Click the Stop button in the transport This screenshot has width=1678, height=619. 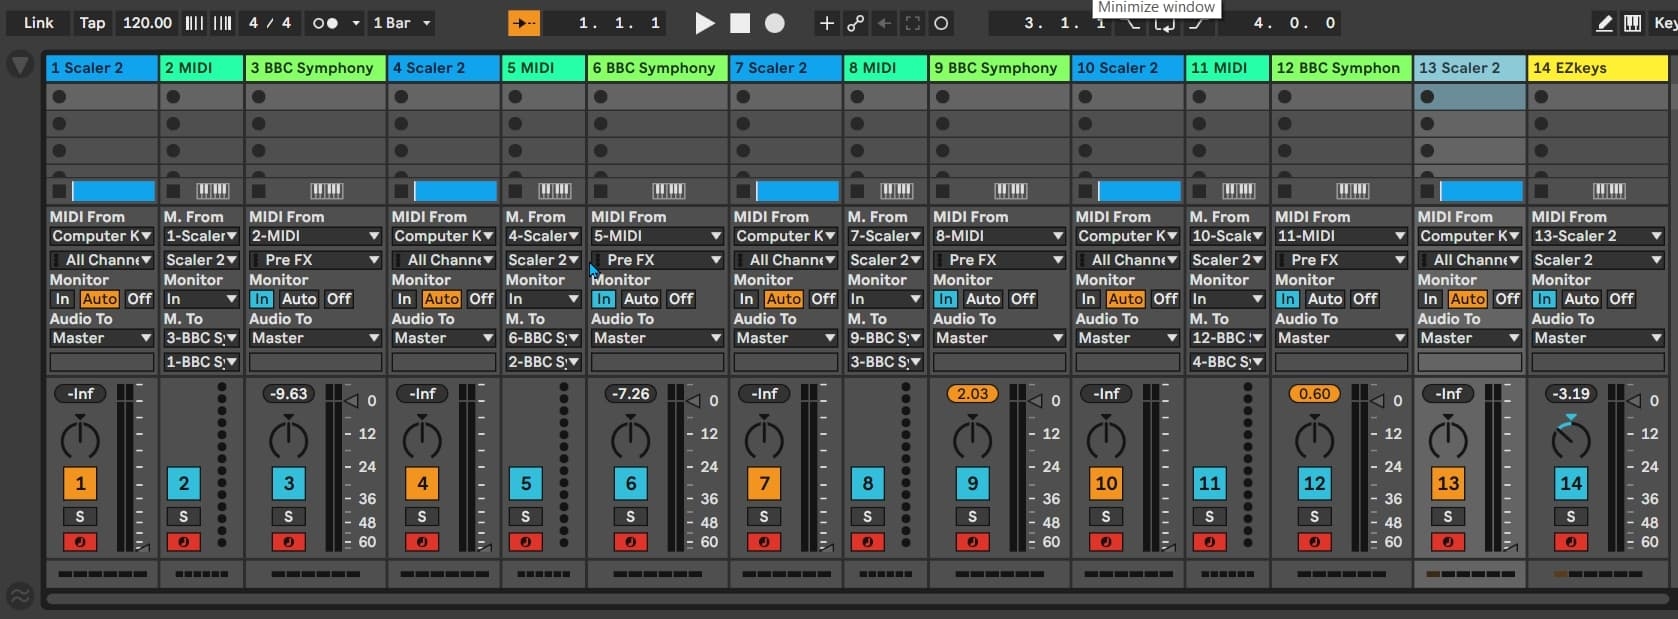tap(740, 23)
